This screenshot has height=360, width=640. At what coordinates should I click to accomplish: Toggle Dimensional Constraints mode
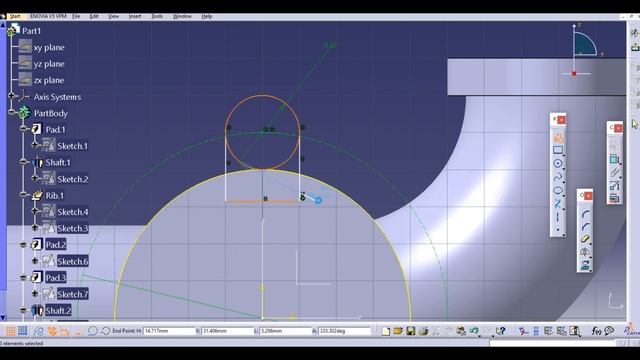pyautogui.click(x=65, y=331)
